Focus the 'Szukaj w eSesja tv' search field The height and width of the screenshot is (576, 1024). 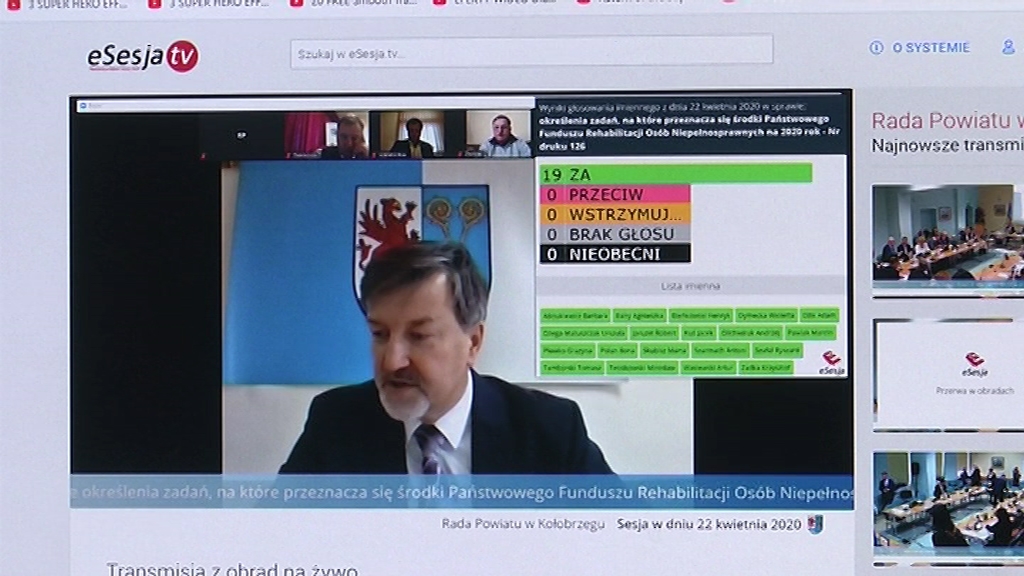click(531, 52)
